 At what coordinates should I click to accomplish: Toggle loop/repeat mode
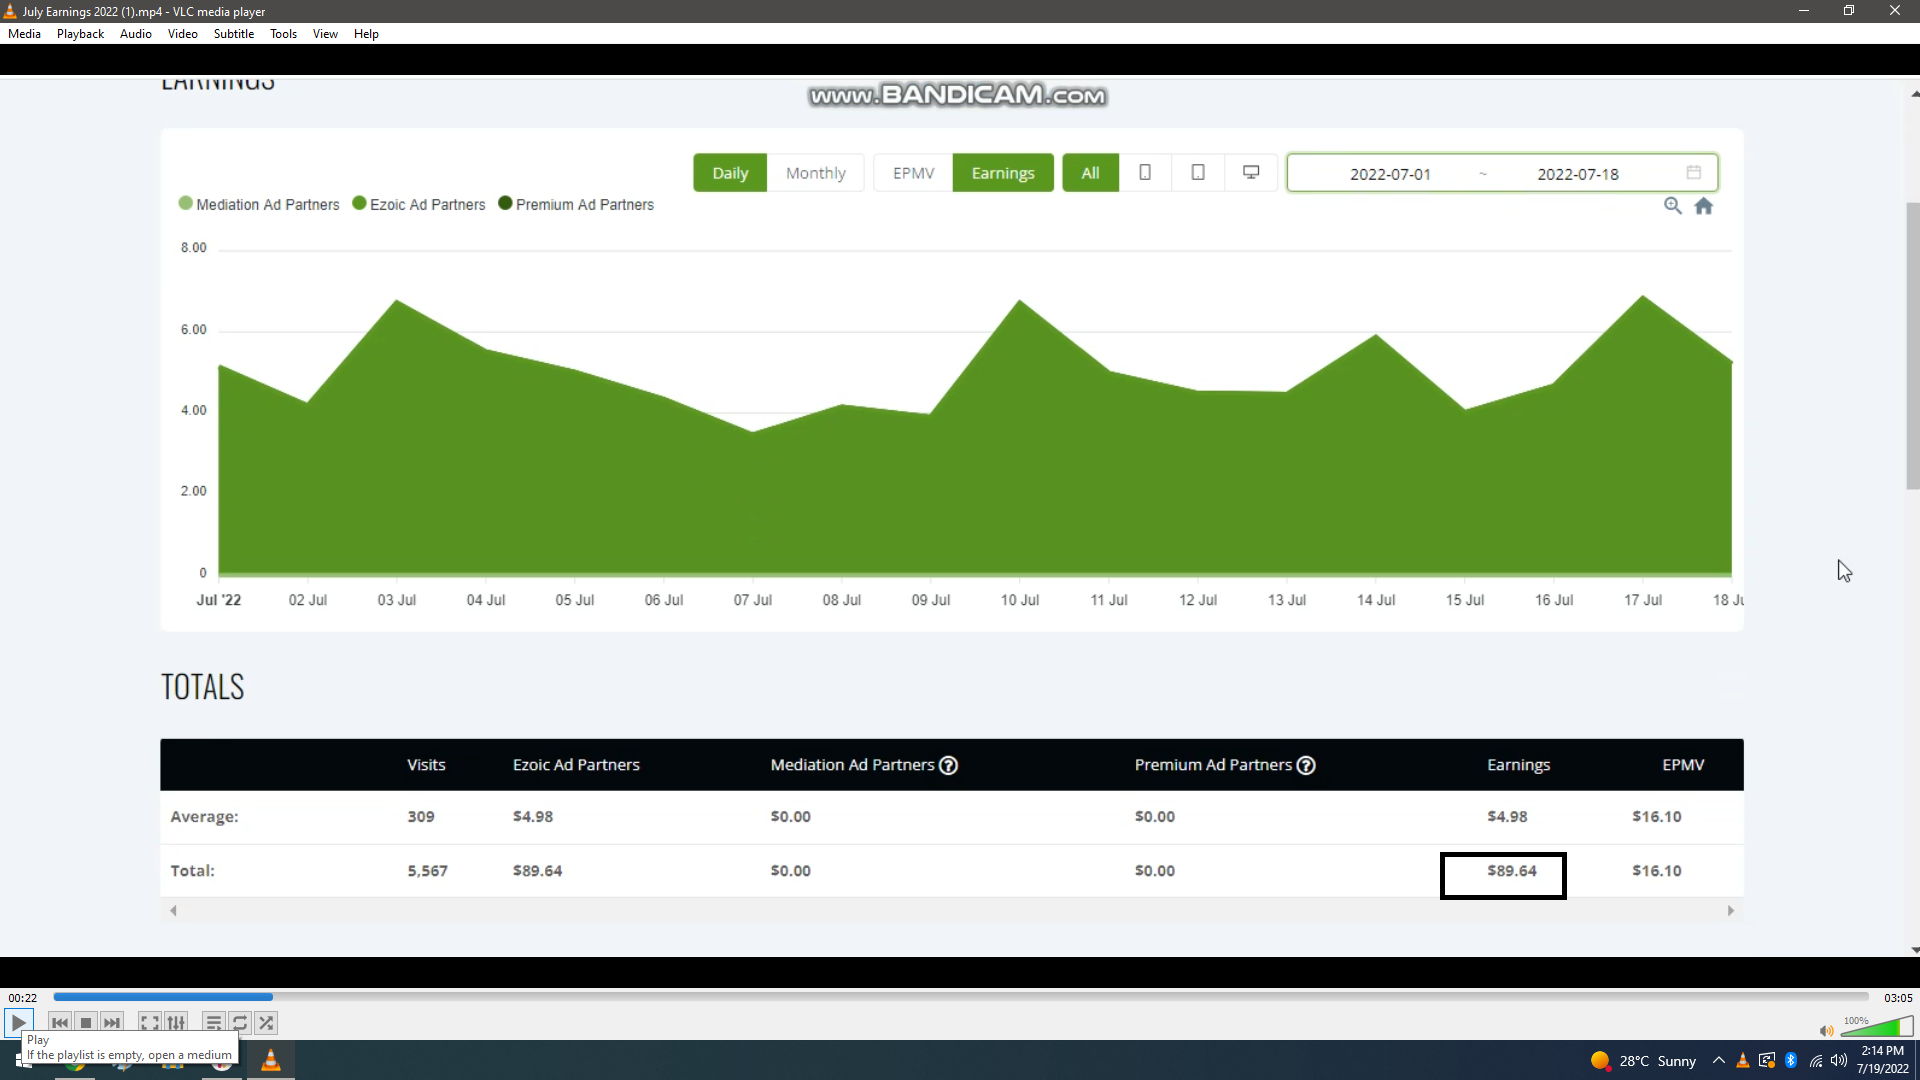click(x=240, y=1023)
